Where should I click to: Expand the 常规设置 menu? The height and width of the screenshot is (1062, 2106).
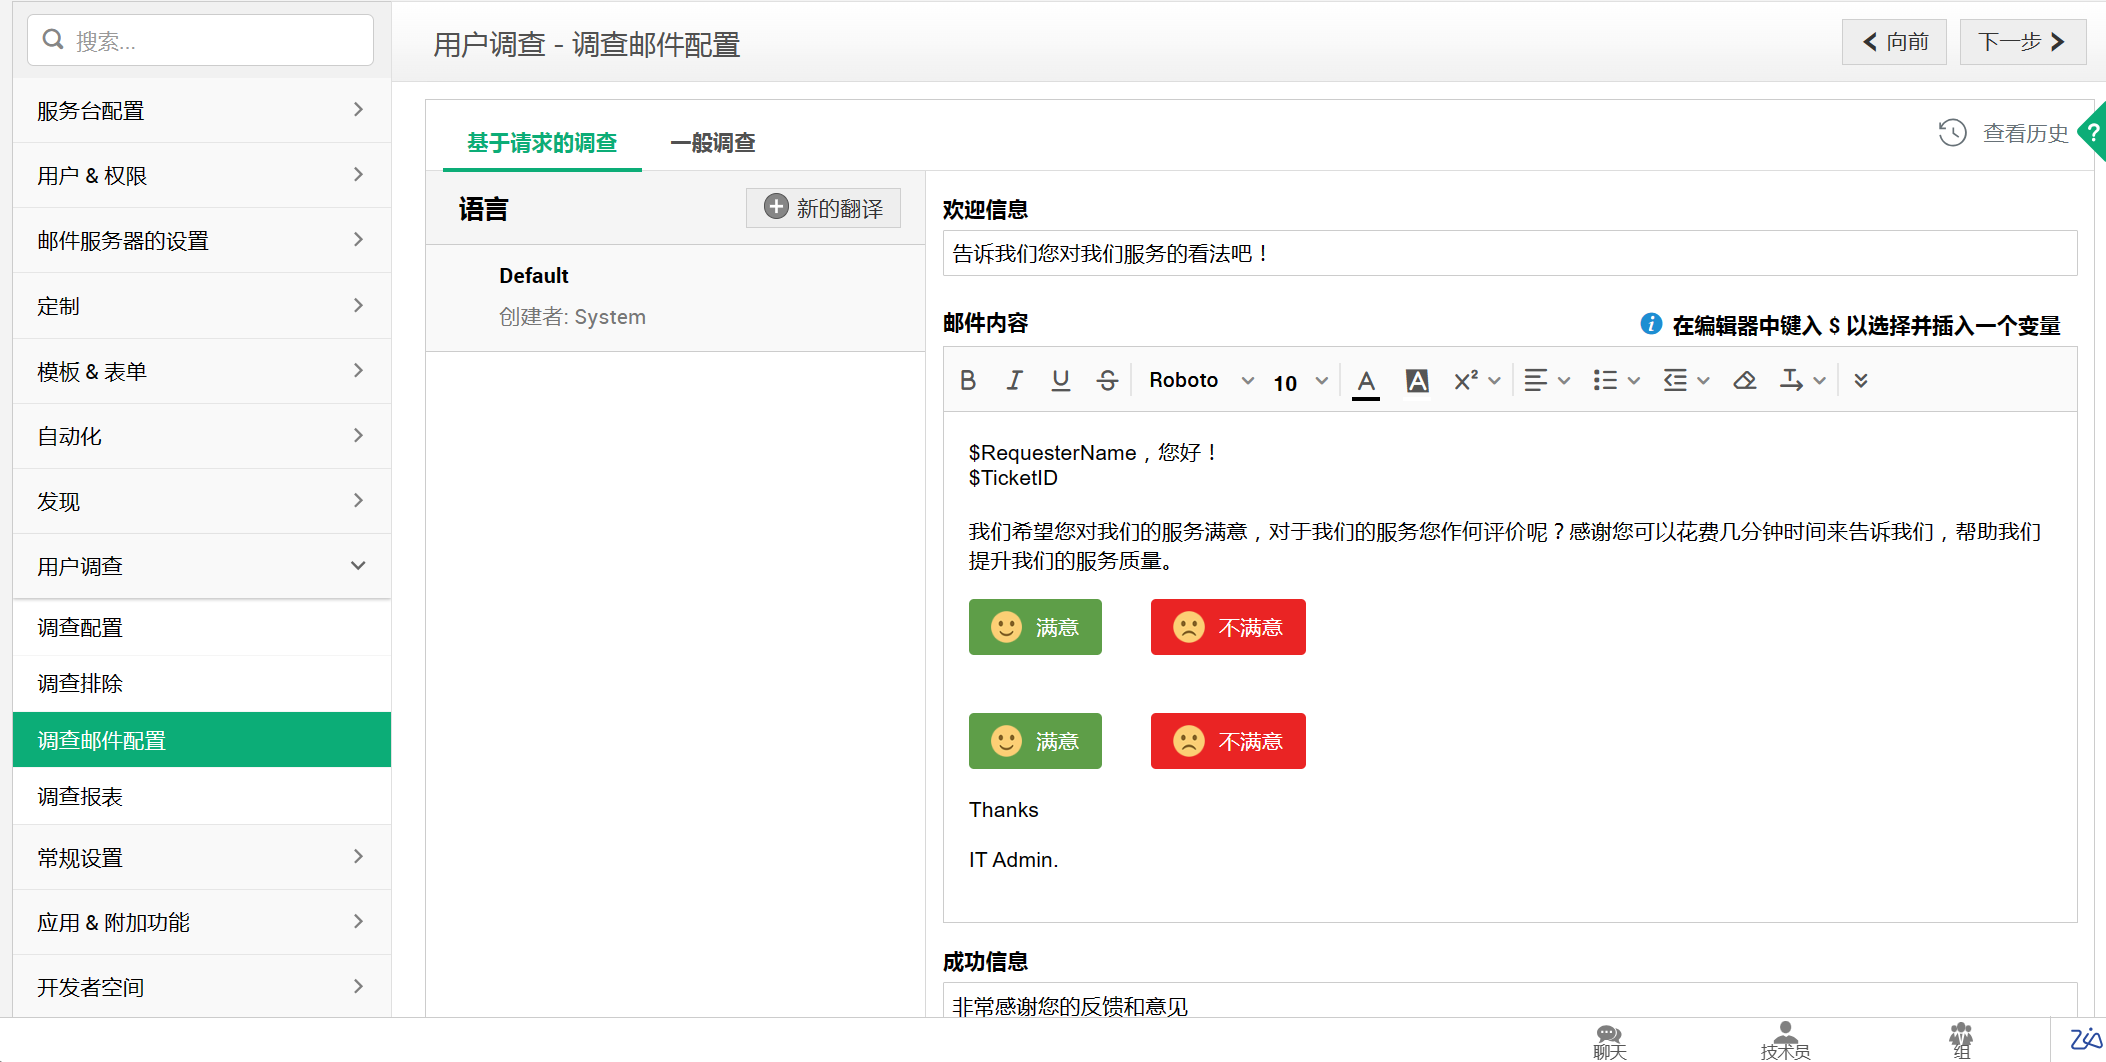coord(202,857)
